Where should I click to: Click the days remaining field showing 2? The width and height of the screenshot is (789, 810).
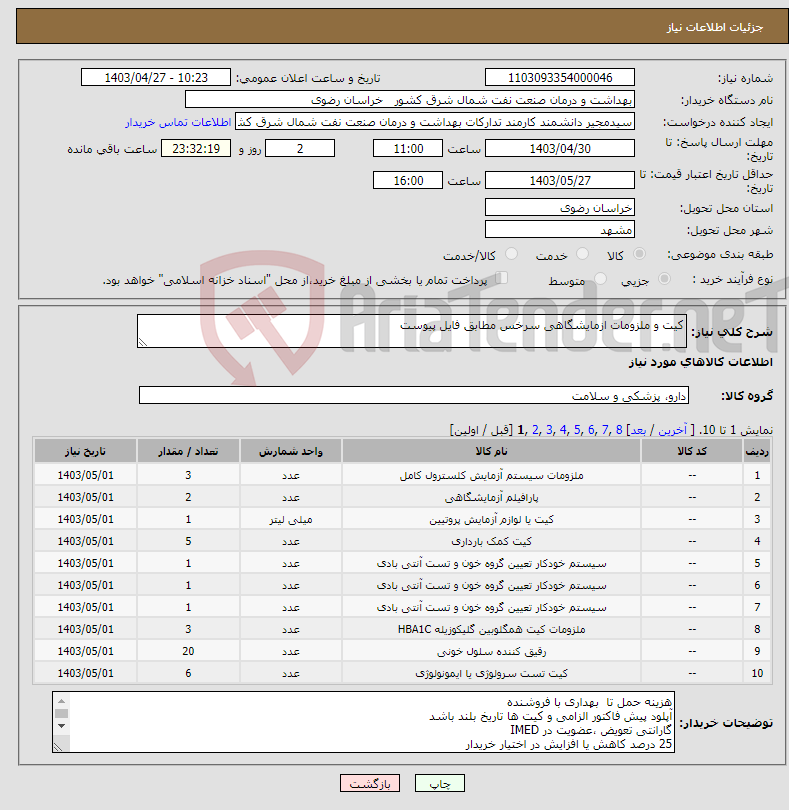pyautogui.click(x=300, y=149)
